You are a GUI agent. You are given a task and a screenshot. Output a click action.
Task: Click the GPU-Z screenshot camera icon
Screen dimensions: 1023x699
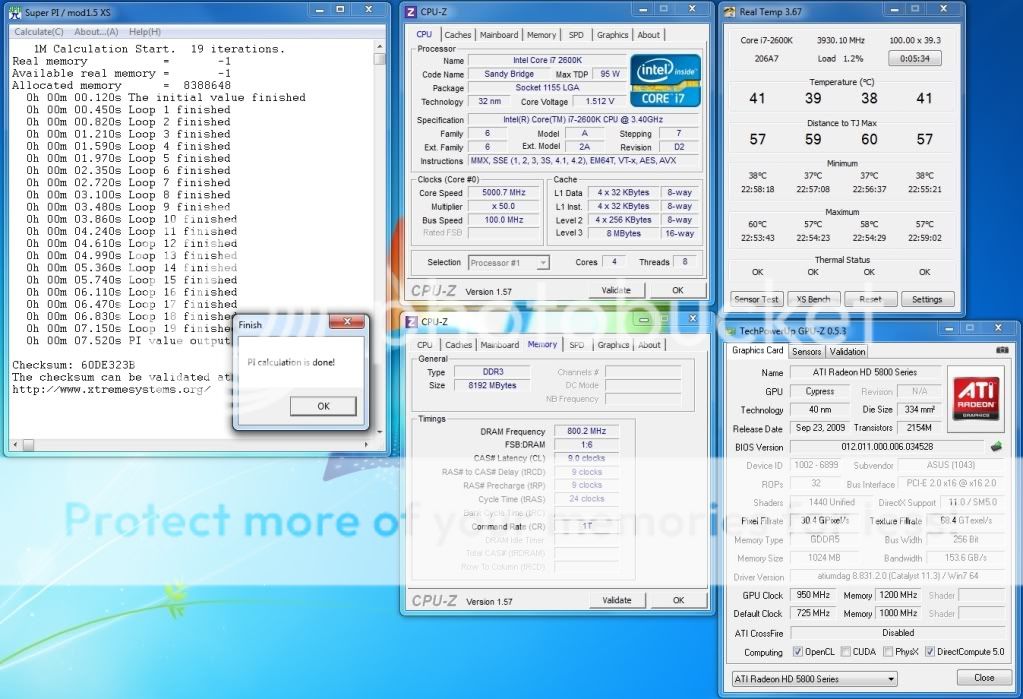(1002, 351)
